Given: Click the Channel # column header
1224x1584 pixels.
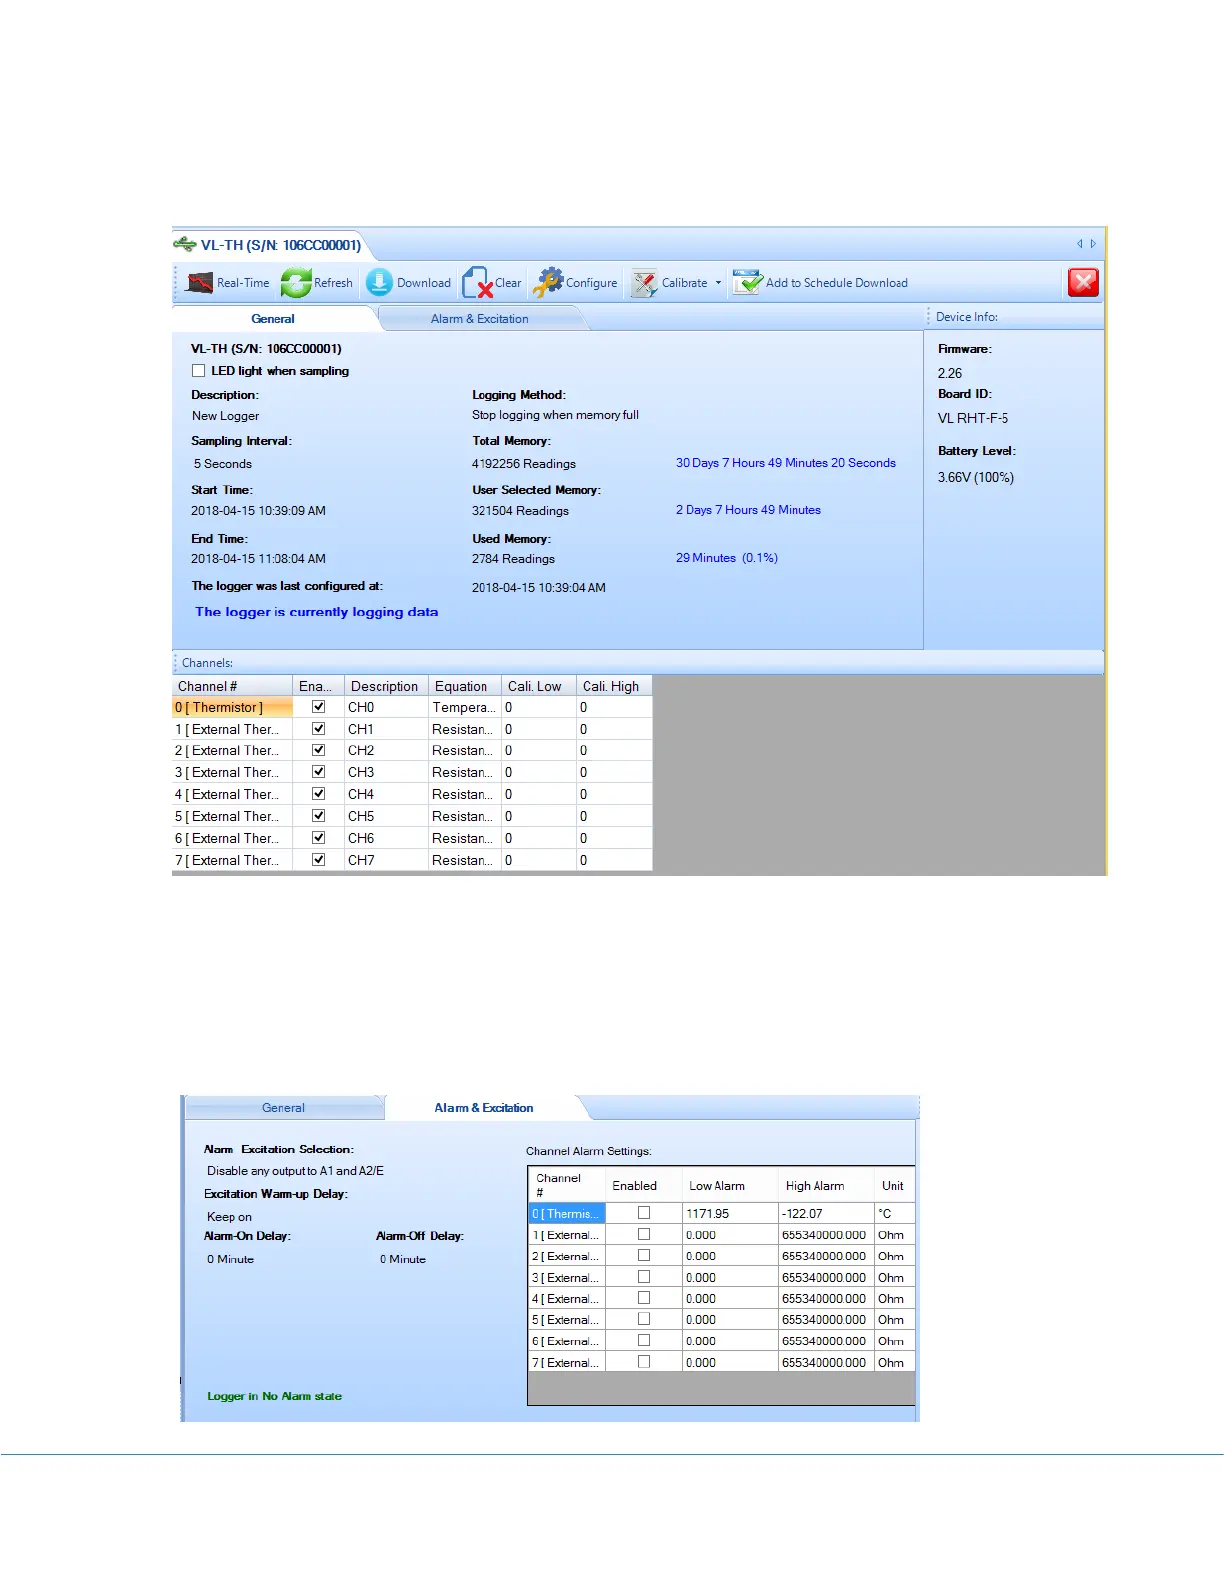Looking at the screenshot, I should point(233,686).
